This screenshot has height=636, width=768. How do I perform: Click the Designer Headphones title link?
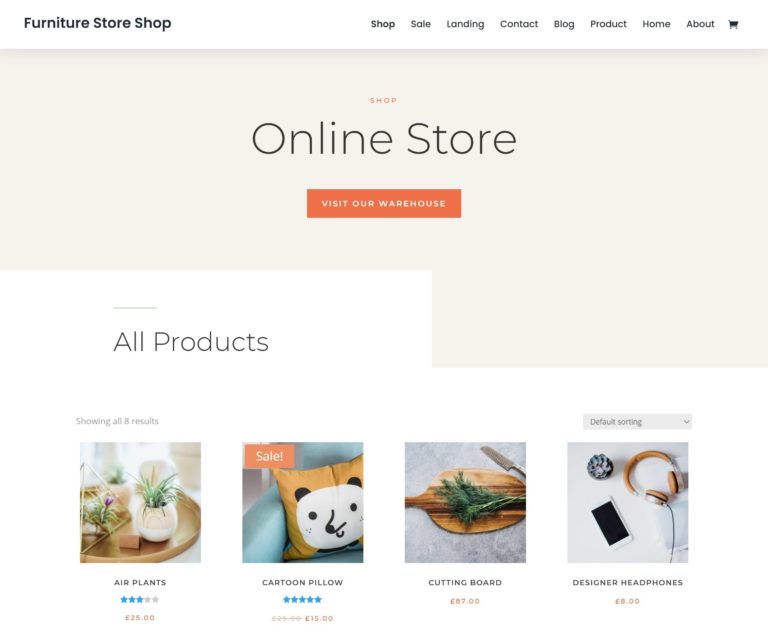pyautogui.click(x=627, y=583)
